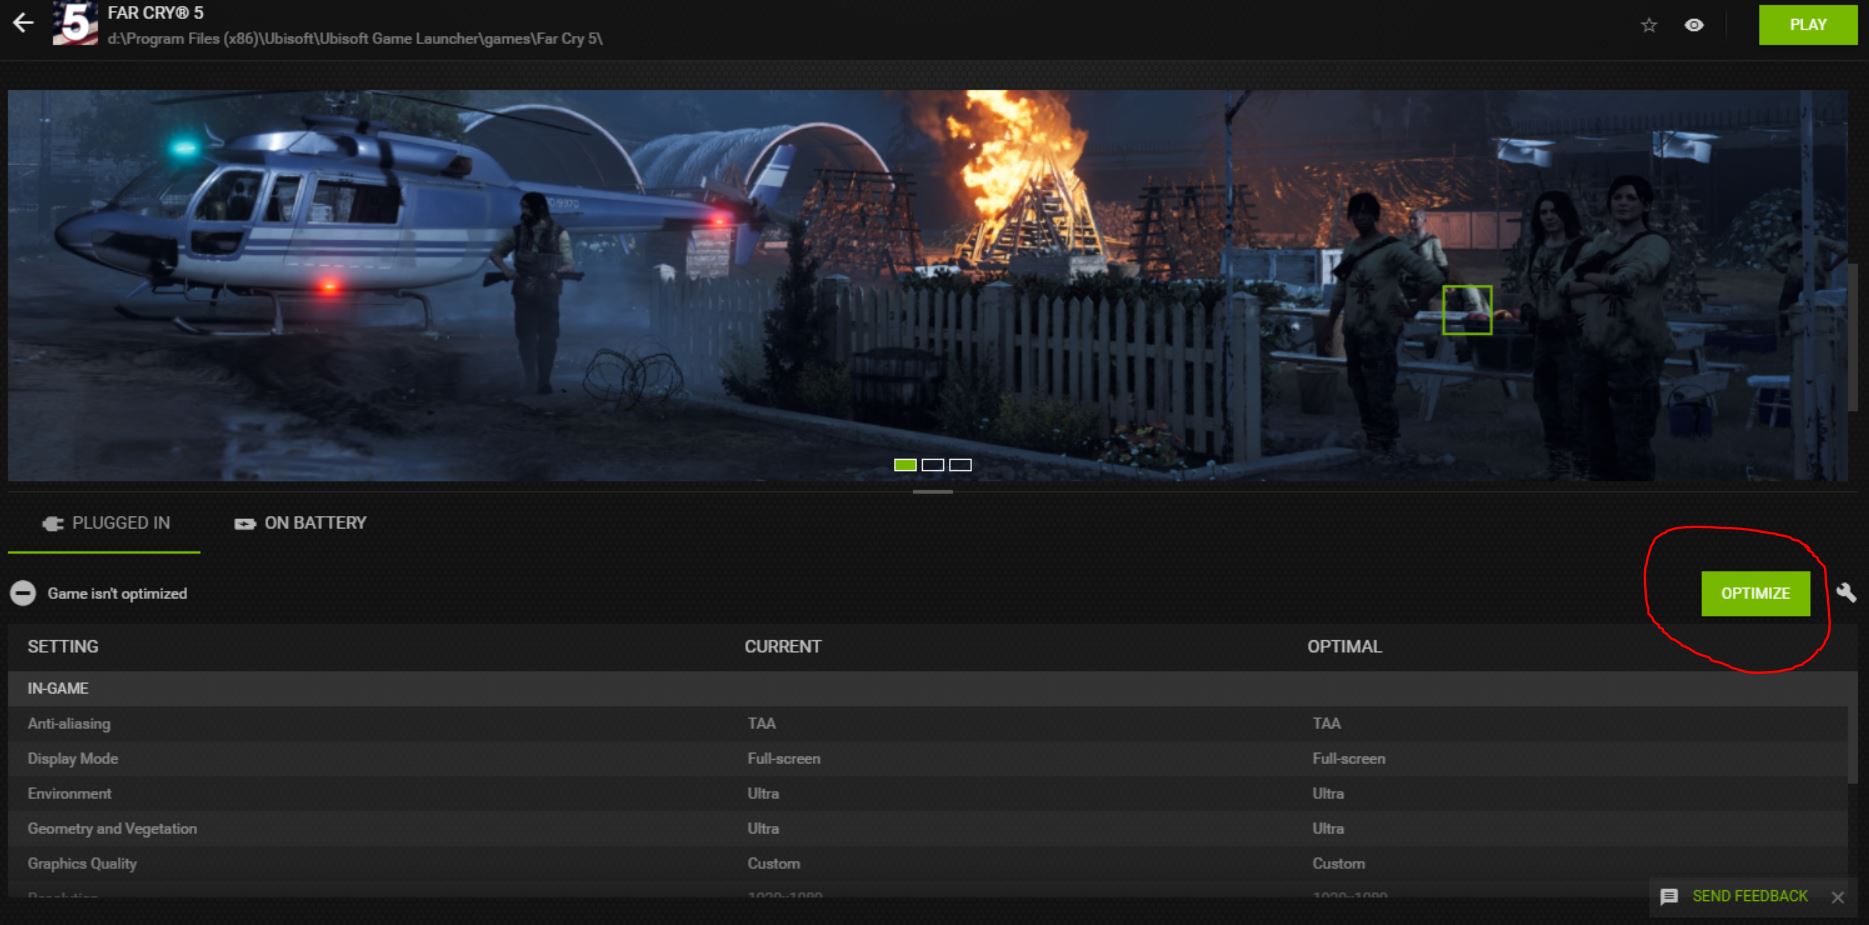The width and height of the screenshot is (1869, 925).
Task: Select the second screenshot carousel indicator
Action: 933,465
